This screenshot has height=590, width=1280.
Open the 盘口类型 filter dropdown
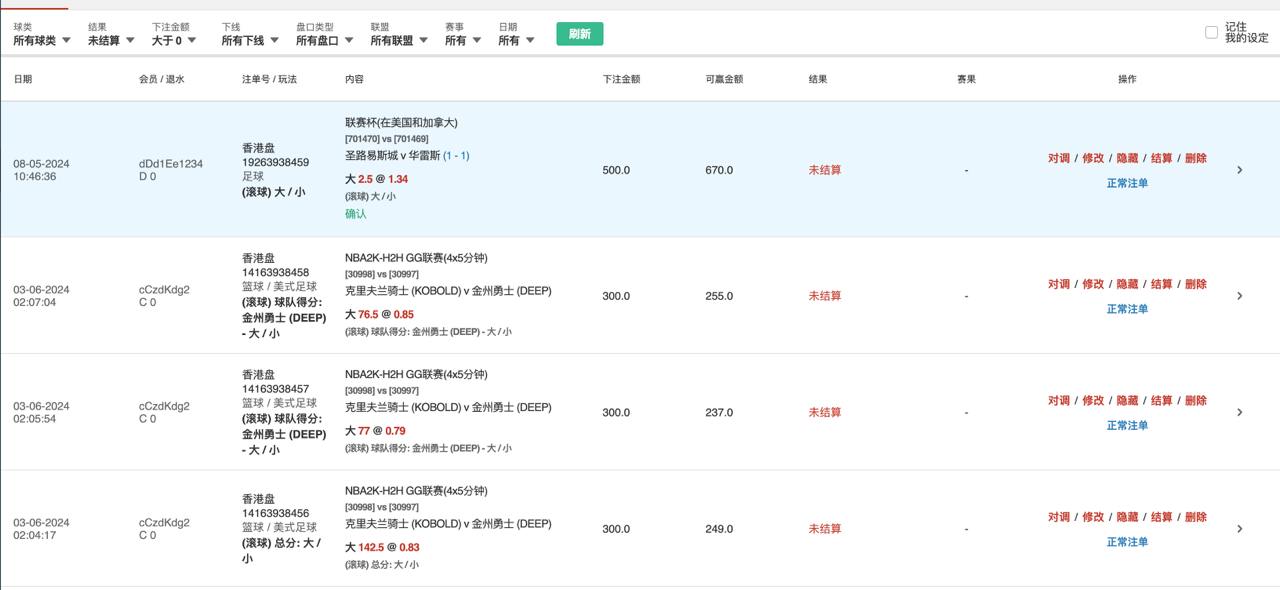pos(324,41)
